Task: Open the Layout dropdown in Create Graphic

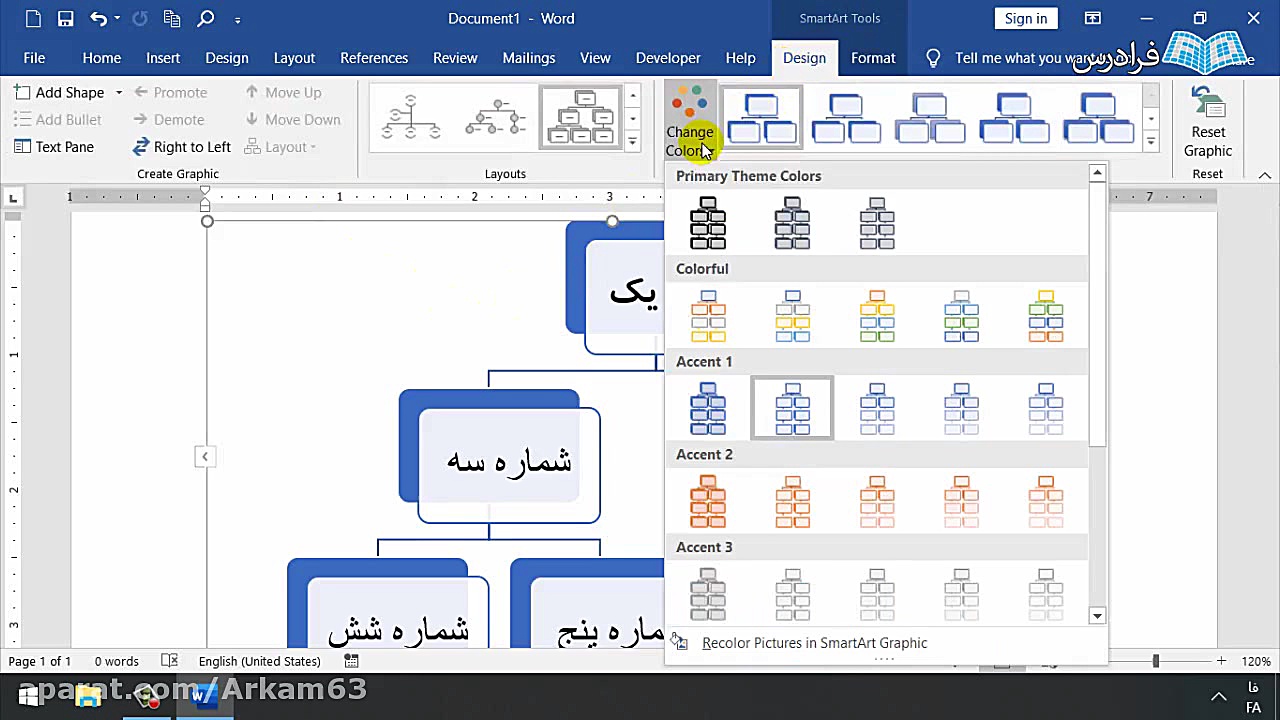Action: [x=281, y=146]
